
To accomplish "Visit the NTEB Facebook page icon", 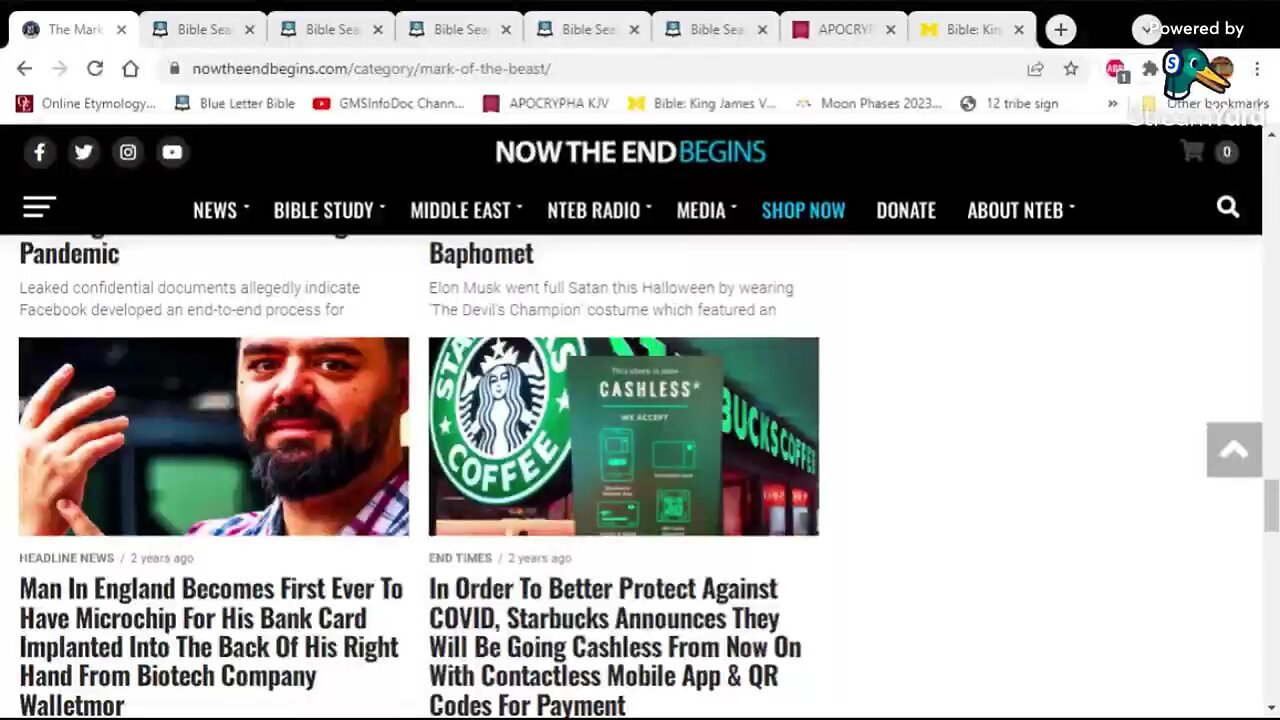I will (x=40, y=152).
